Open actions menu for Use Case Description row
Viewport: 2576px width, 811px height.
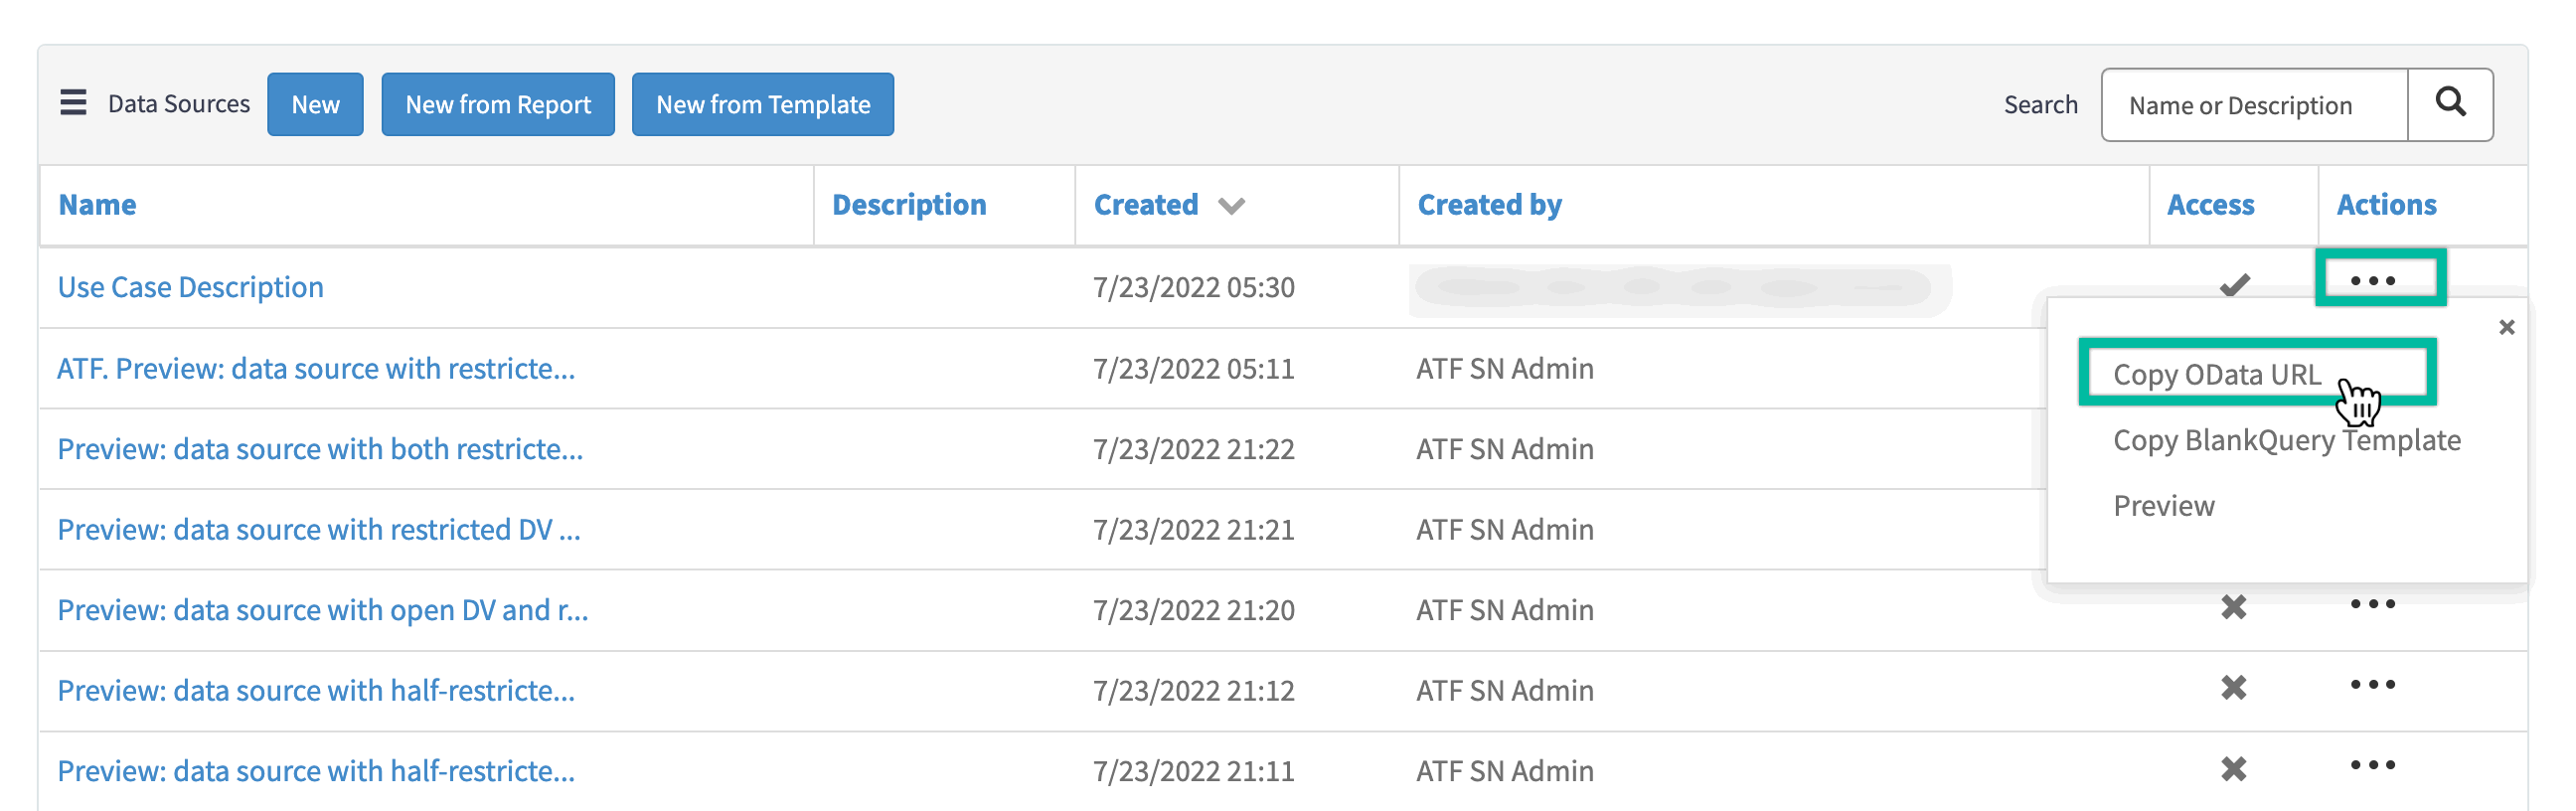point(2379,281)
